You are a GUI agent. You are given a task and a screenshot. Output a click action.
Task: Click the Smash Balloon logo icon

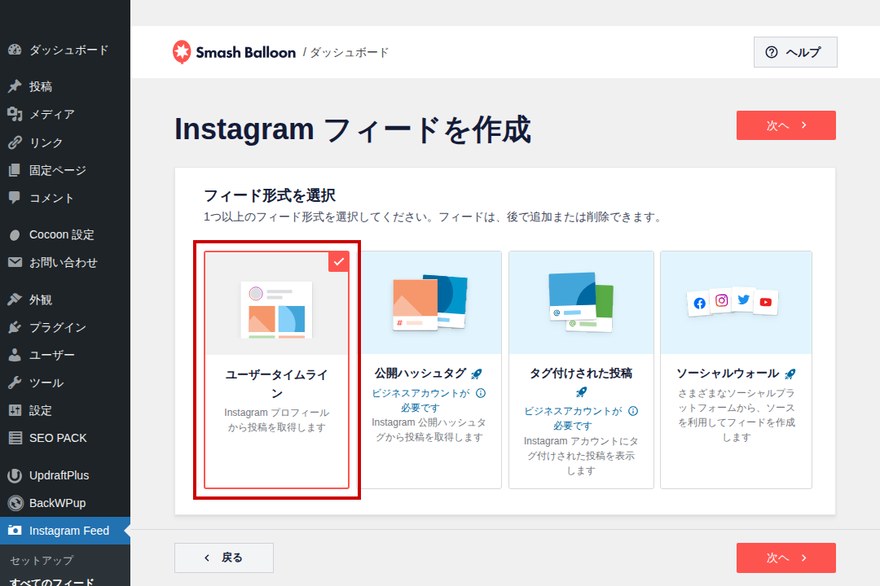(181, 52)
